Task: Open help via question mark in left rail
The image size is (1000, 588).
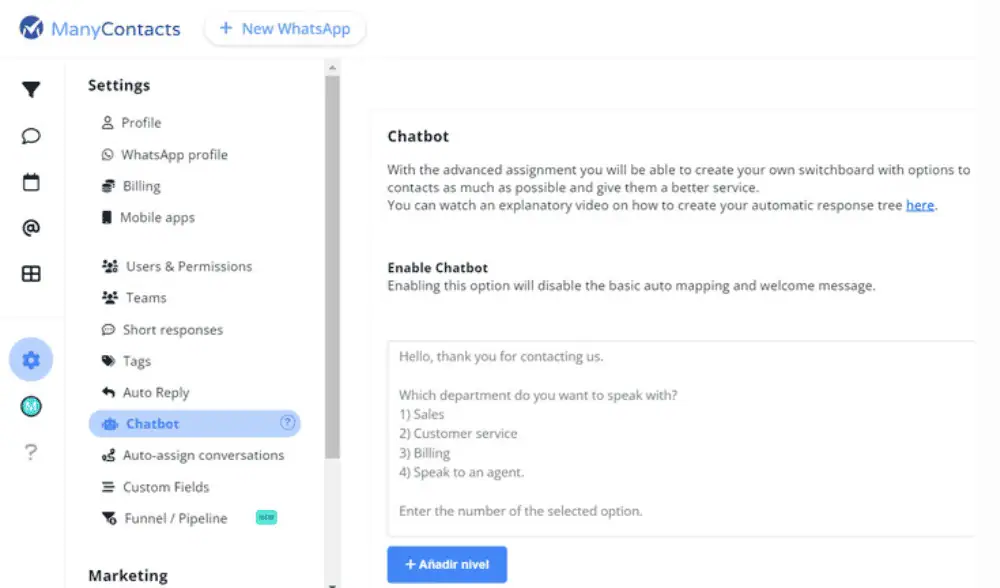Action: click(31, 453)
